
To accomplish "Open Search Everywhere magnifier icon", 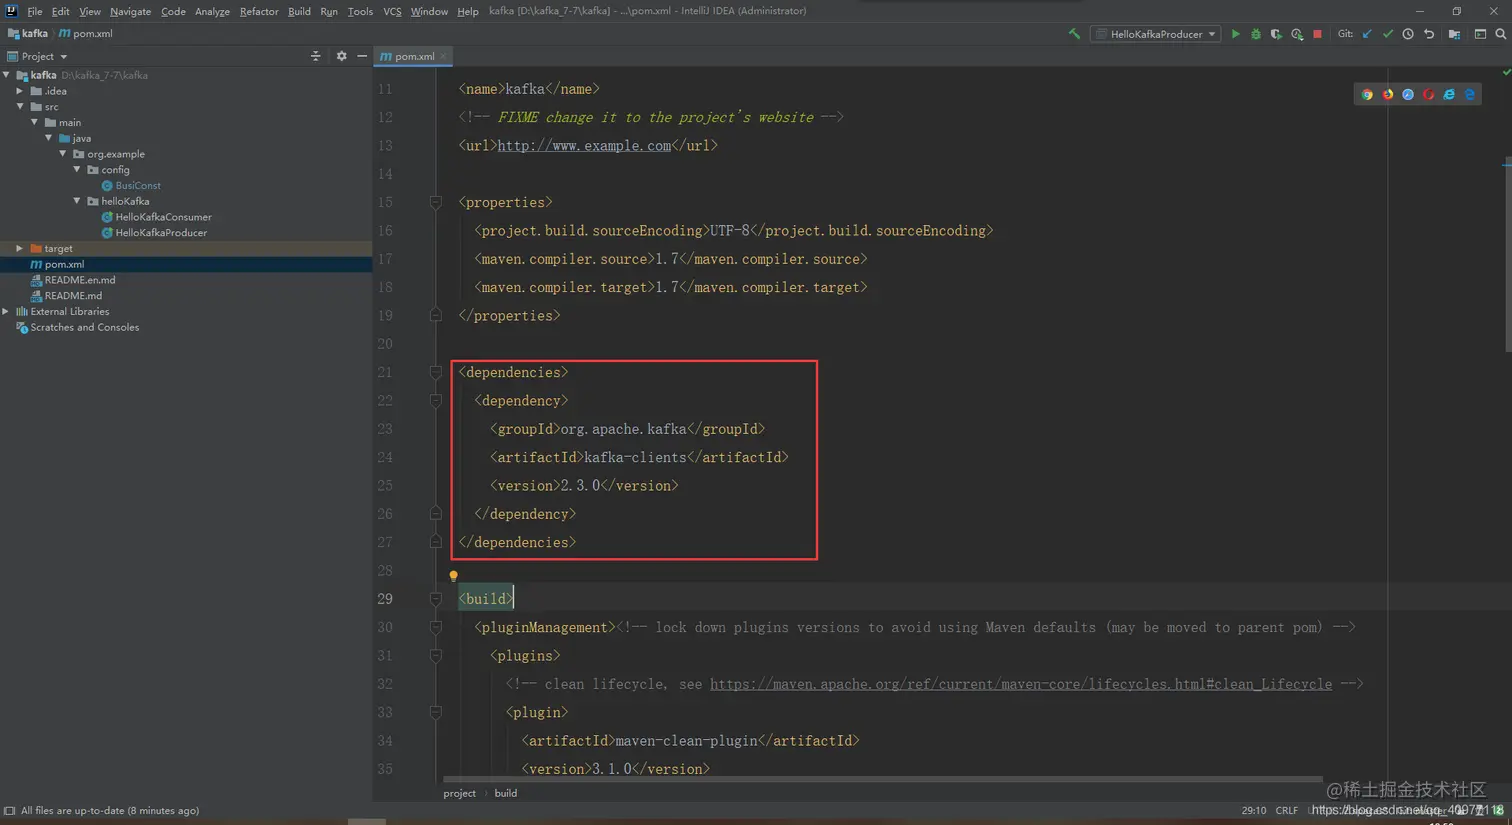I will click(1500, 34).
